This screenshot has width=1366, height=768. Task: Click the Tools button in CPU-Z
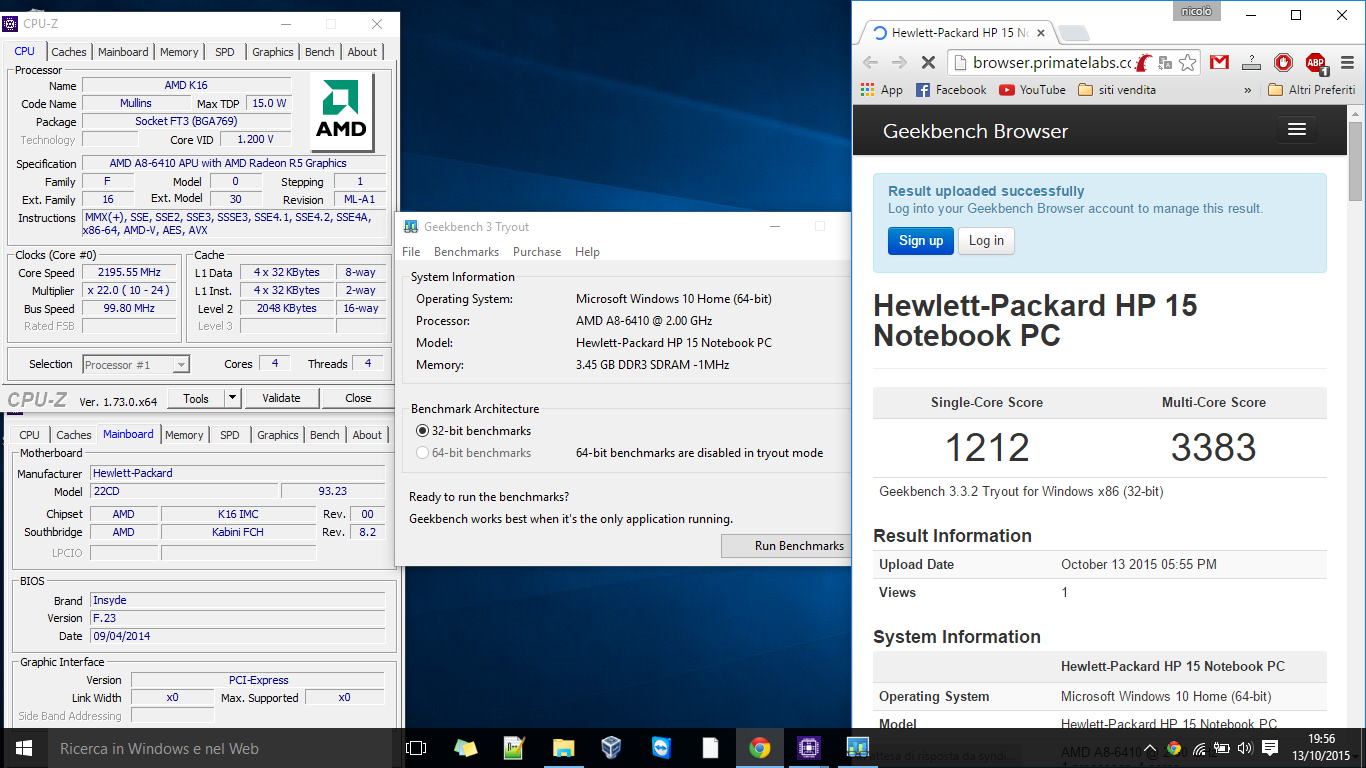[x=196, y=398]
